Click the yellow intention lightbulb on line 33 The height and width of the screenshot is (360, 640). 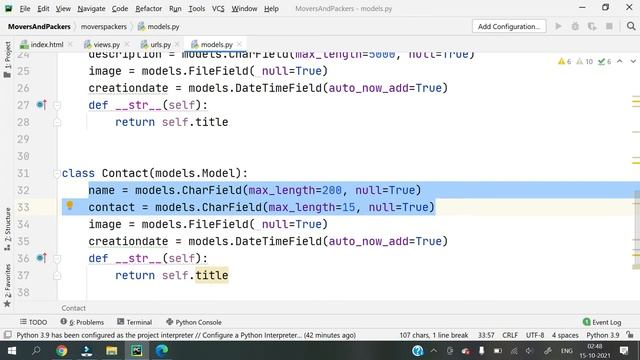70,205
